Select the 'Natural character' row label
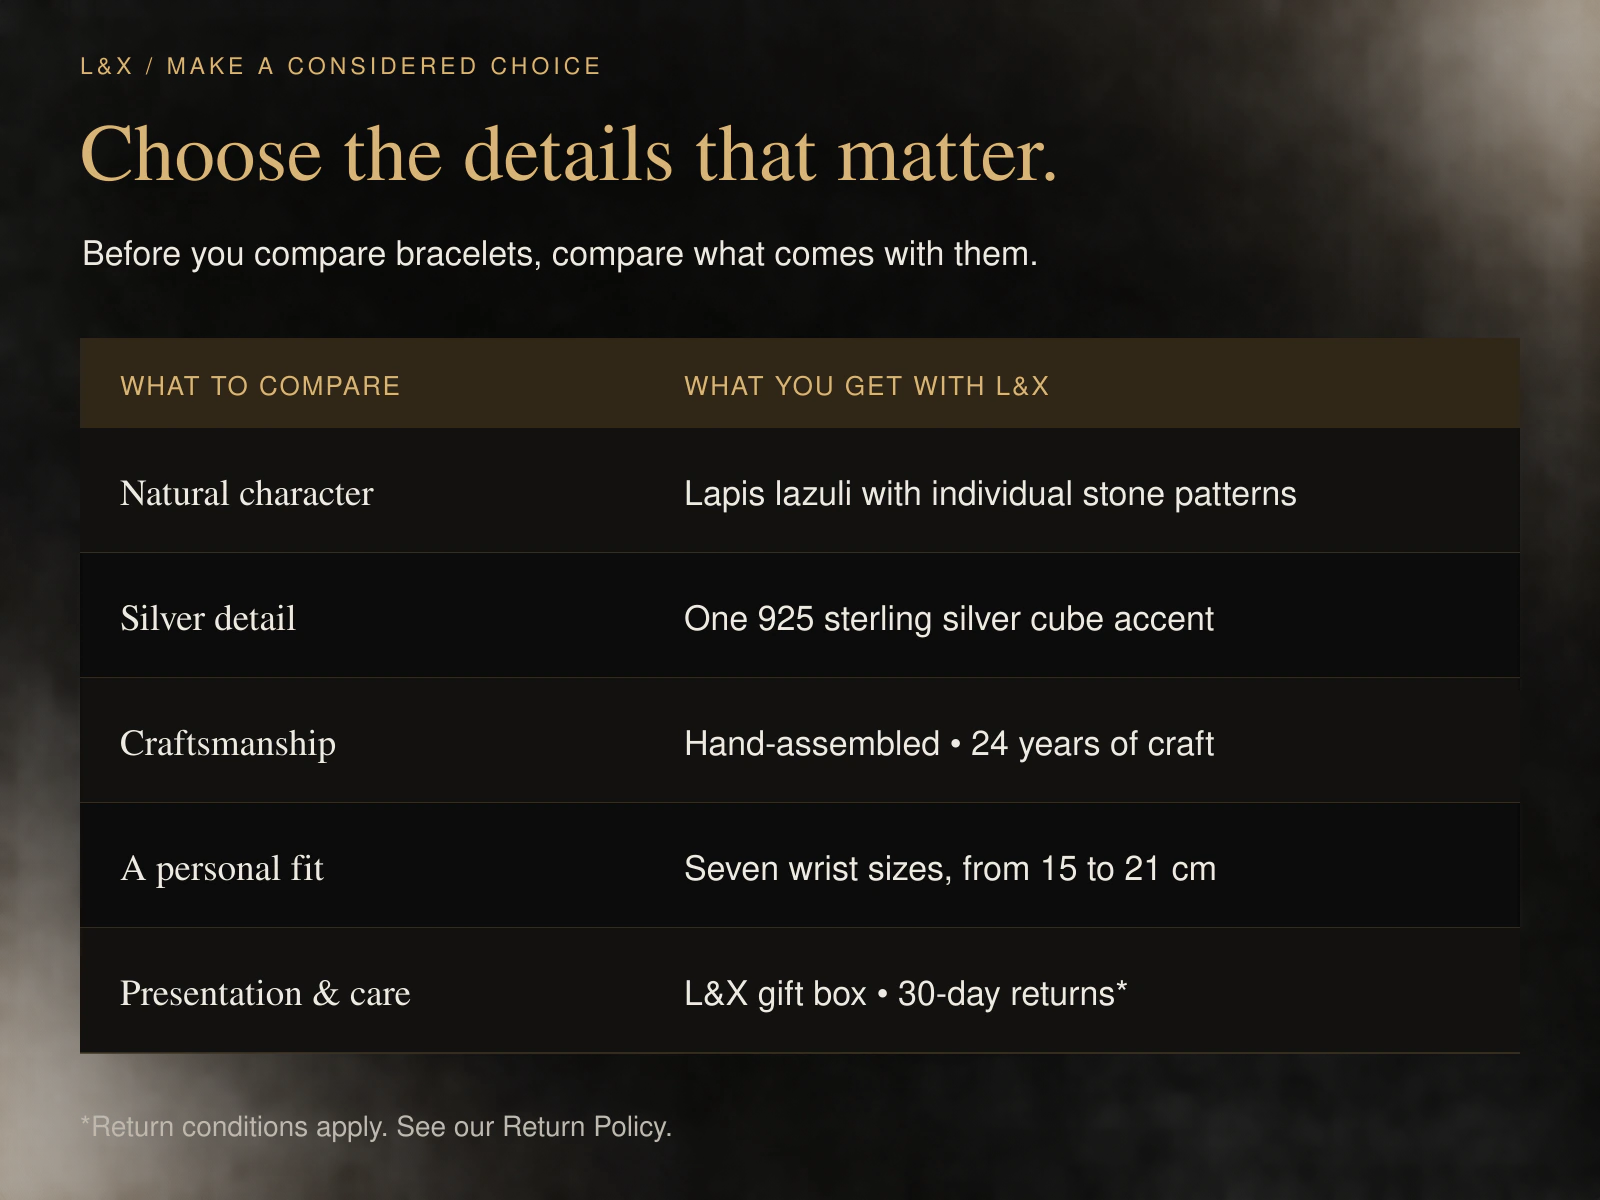The width and height of the screenshot is (1600, 1200). point(247,493)
